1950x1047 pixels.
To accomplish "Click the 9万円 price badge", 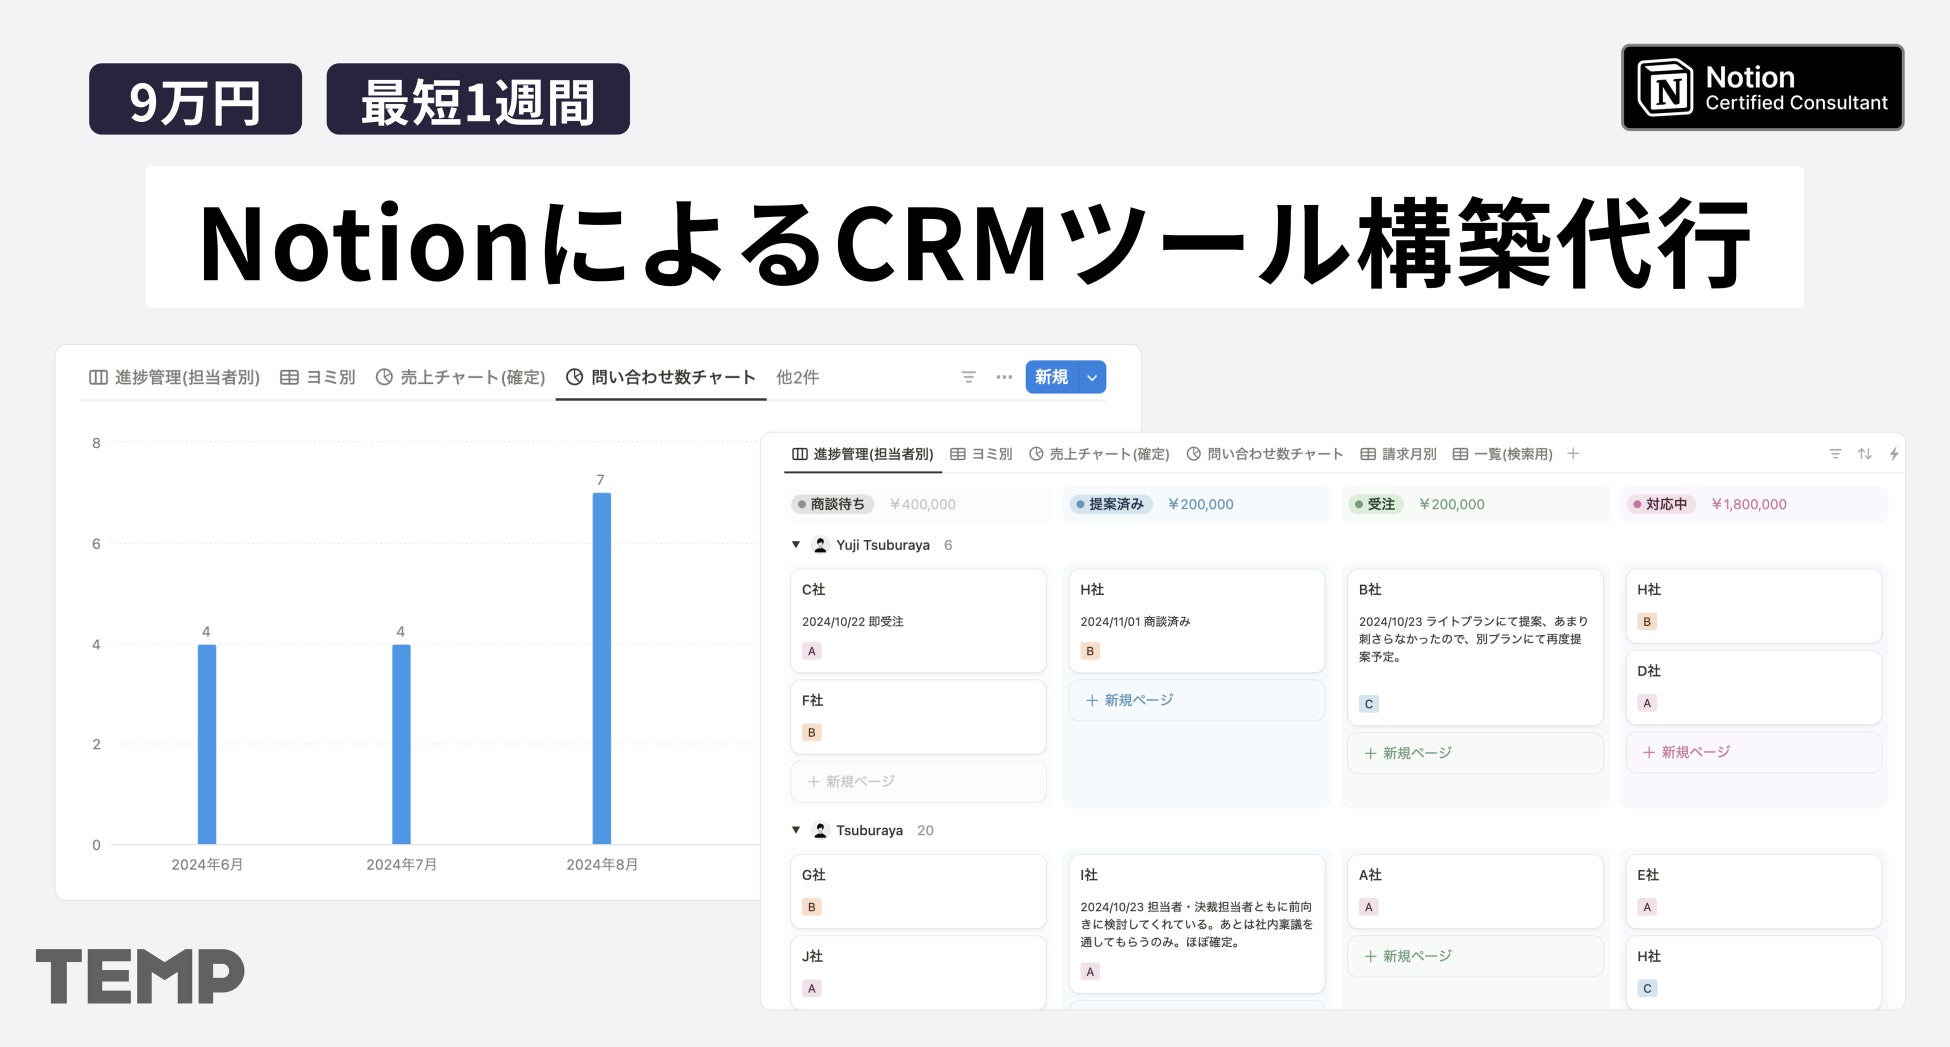I will (195, 99).
